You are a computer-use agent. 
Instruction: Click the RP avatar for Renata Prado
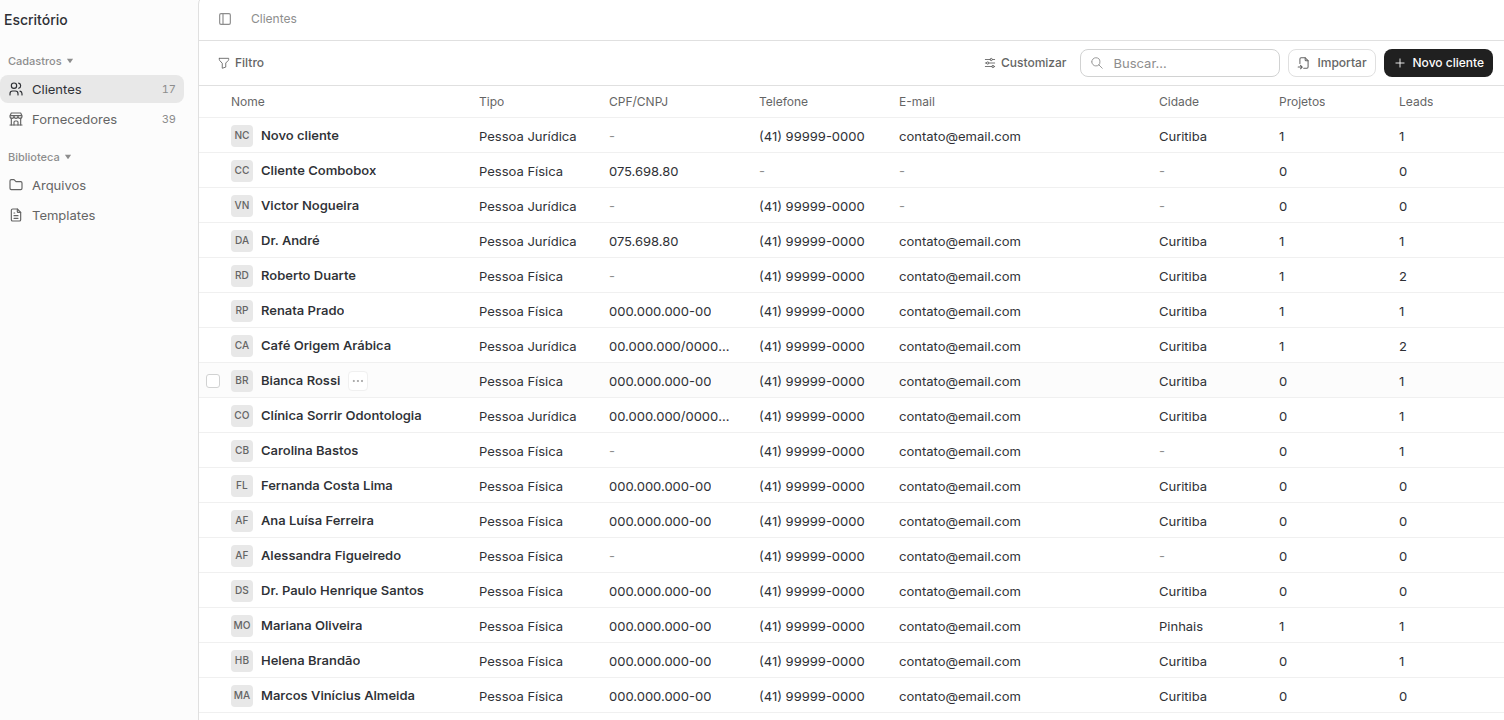coord(242,310)
